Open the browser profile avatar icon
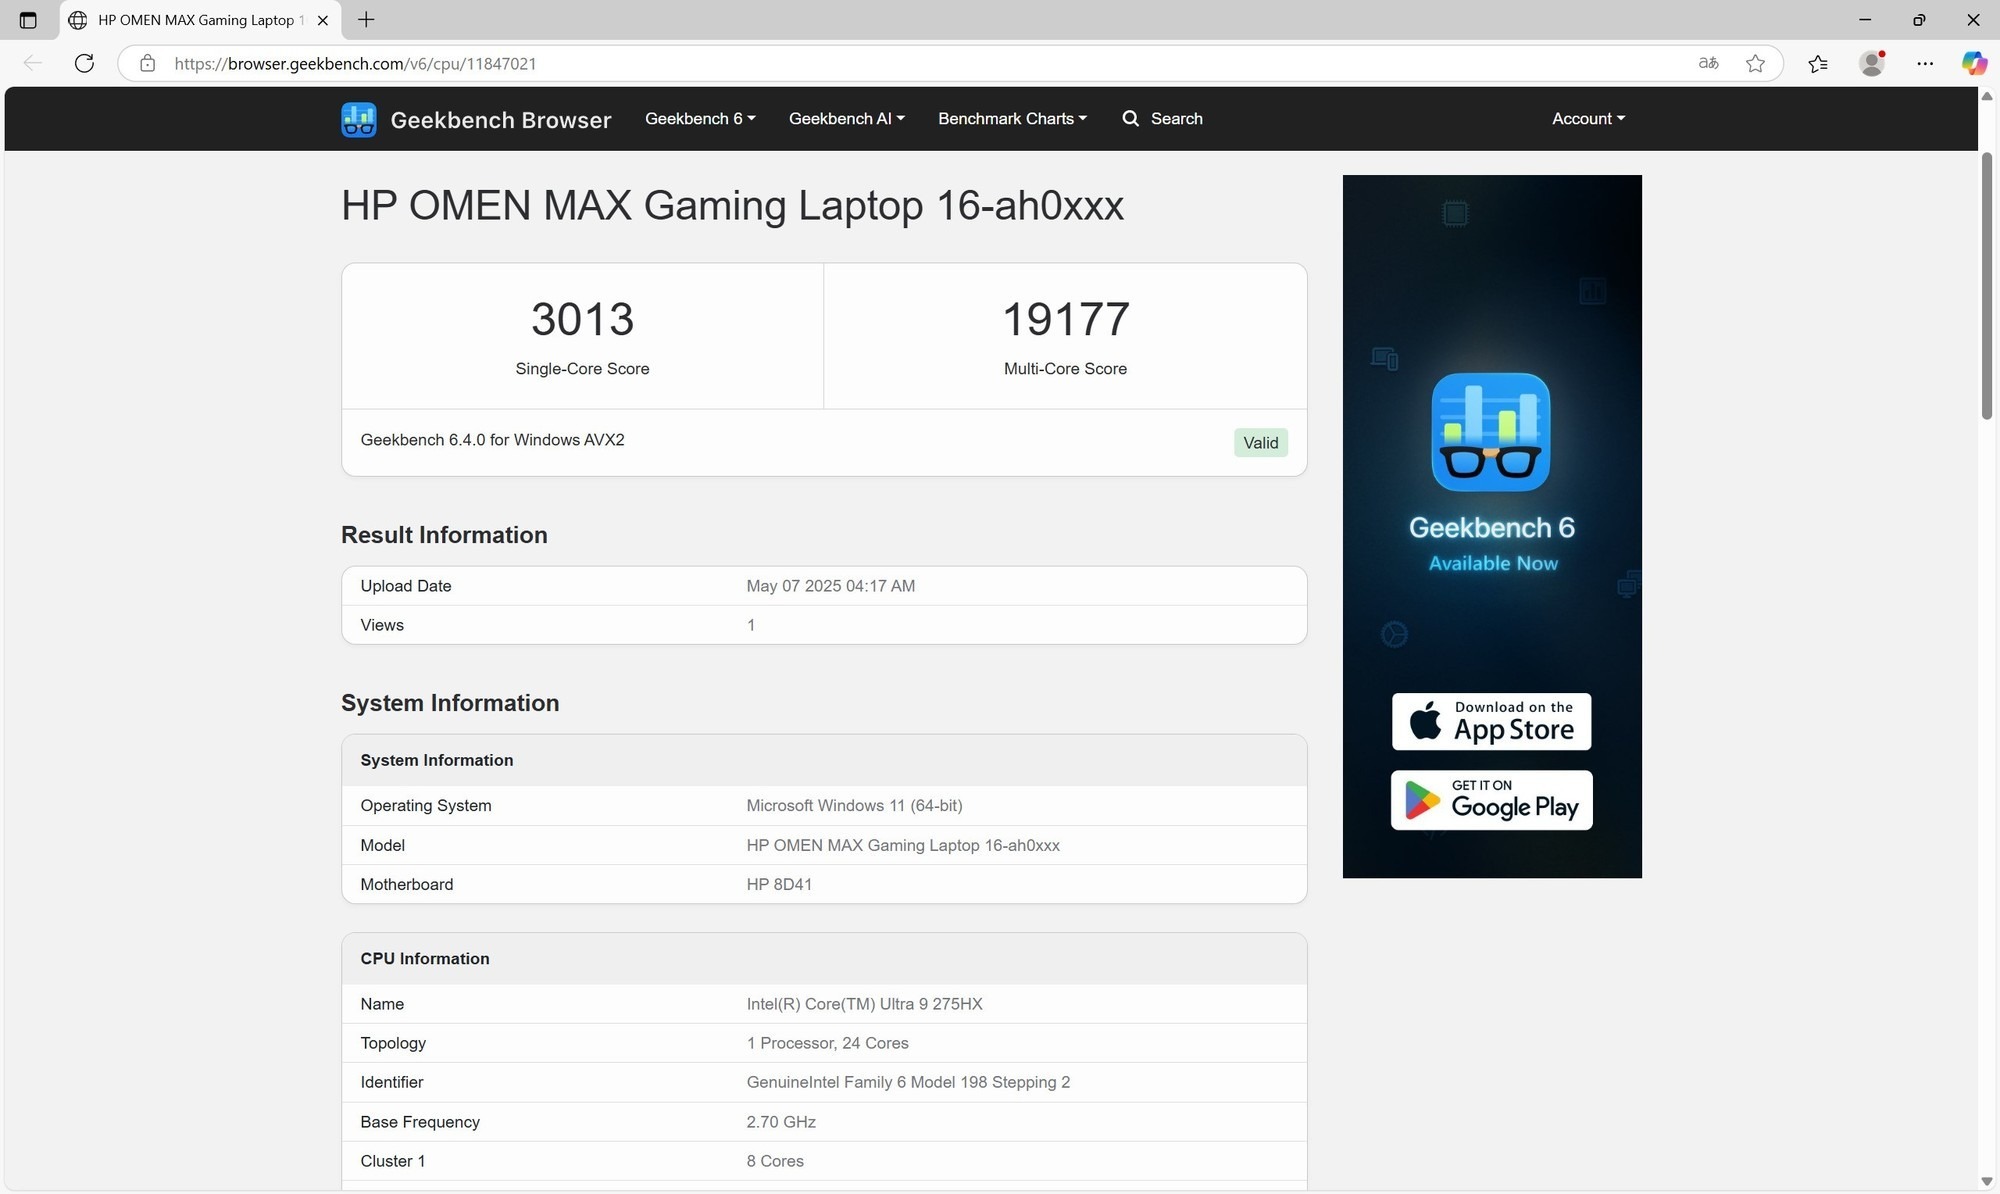 pyautogui.click(x=1871, y=63)
